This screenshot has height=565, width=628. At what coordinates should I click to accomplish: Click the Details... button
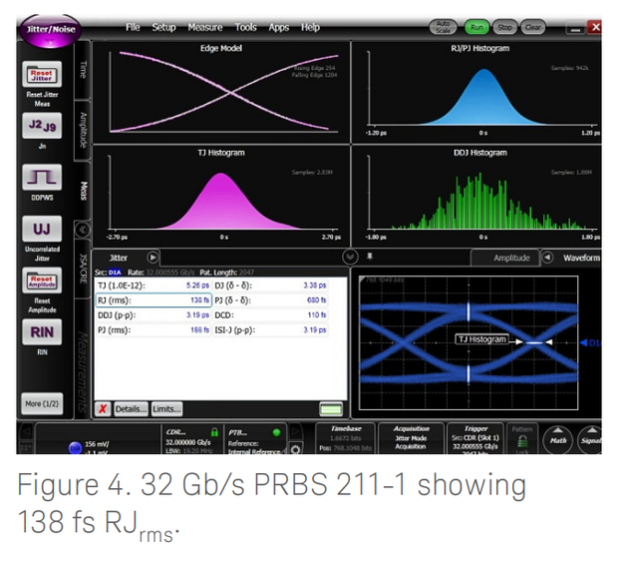(131, 409)
